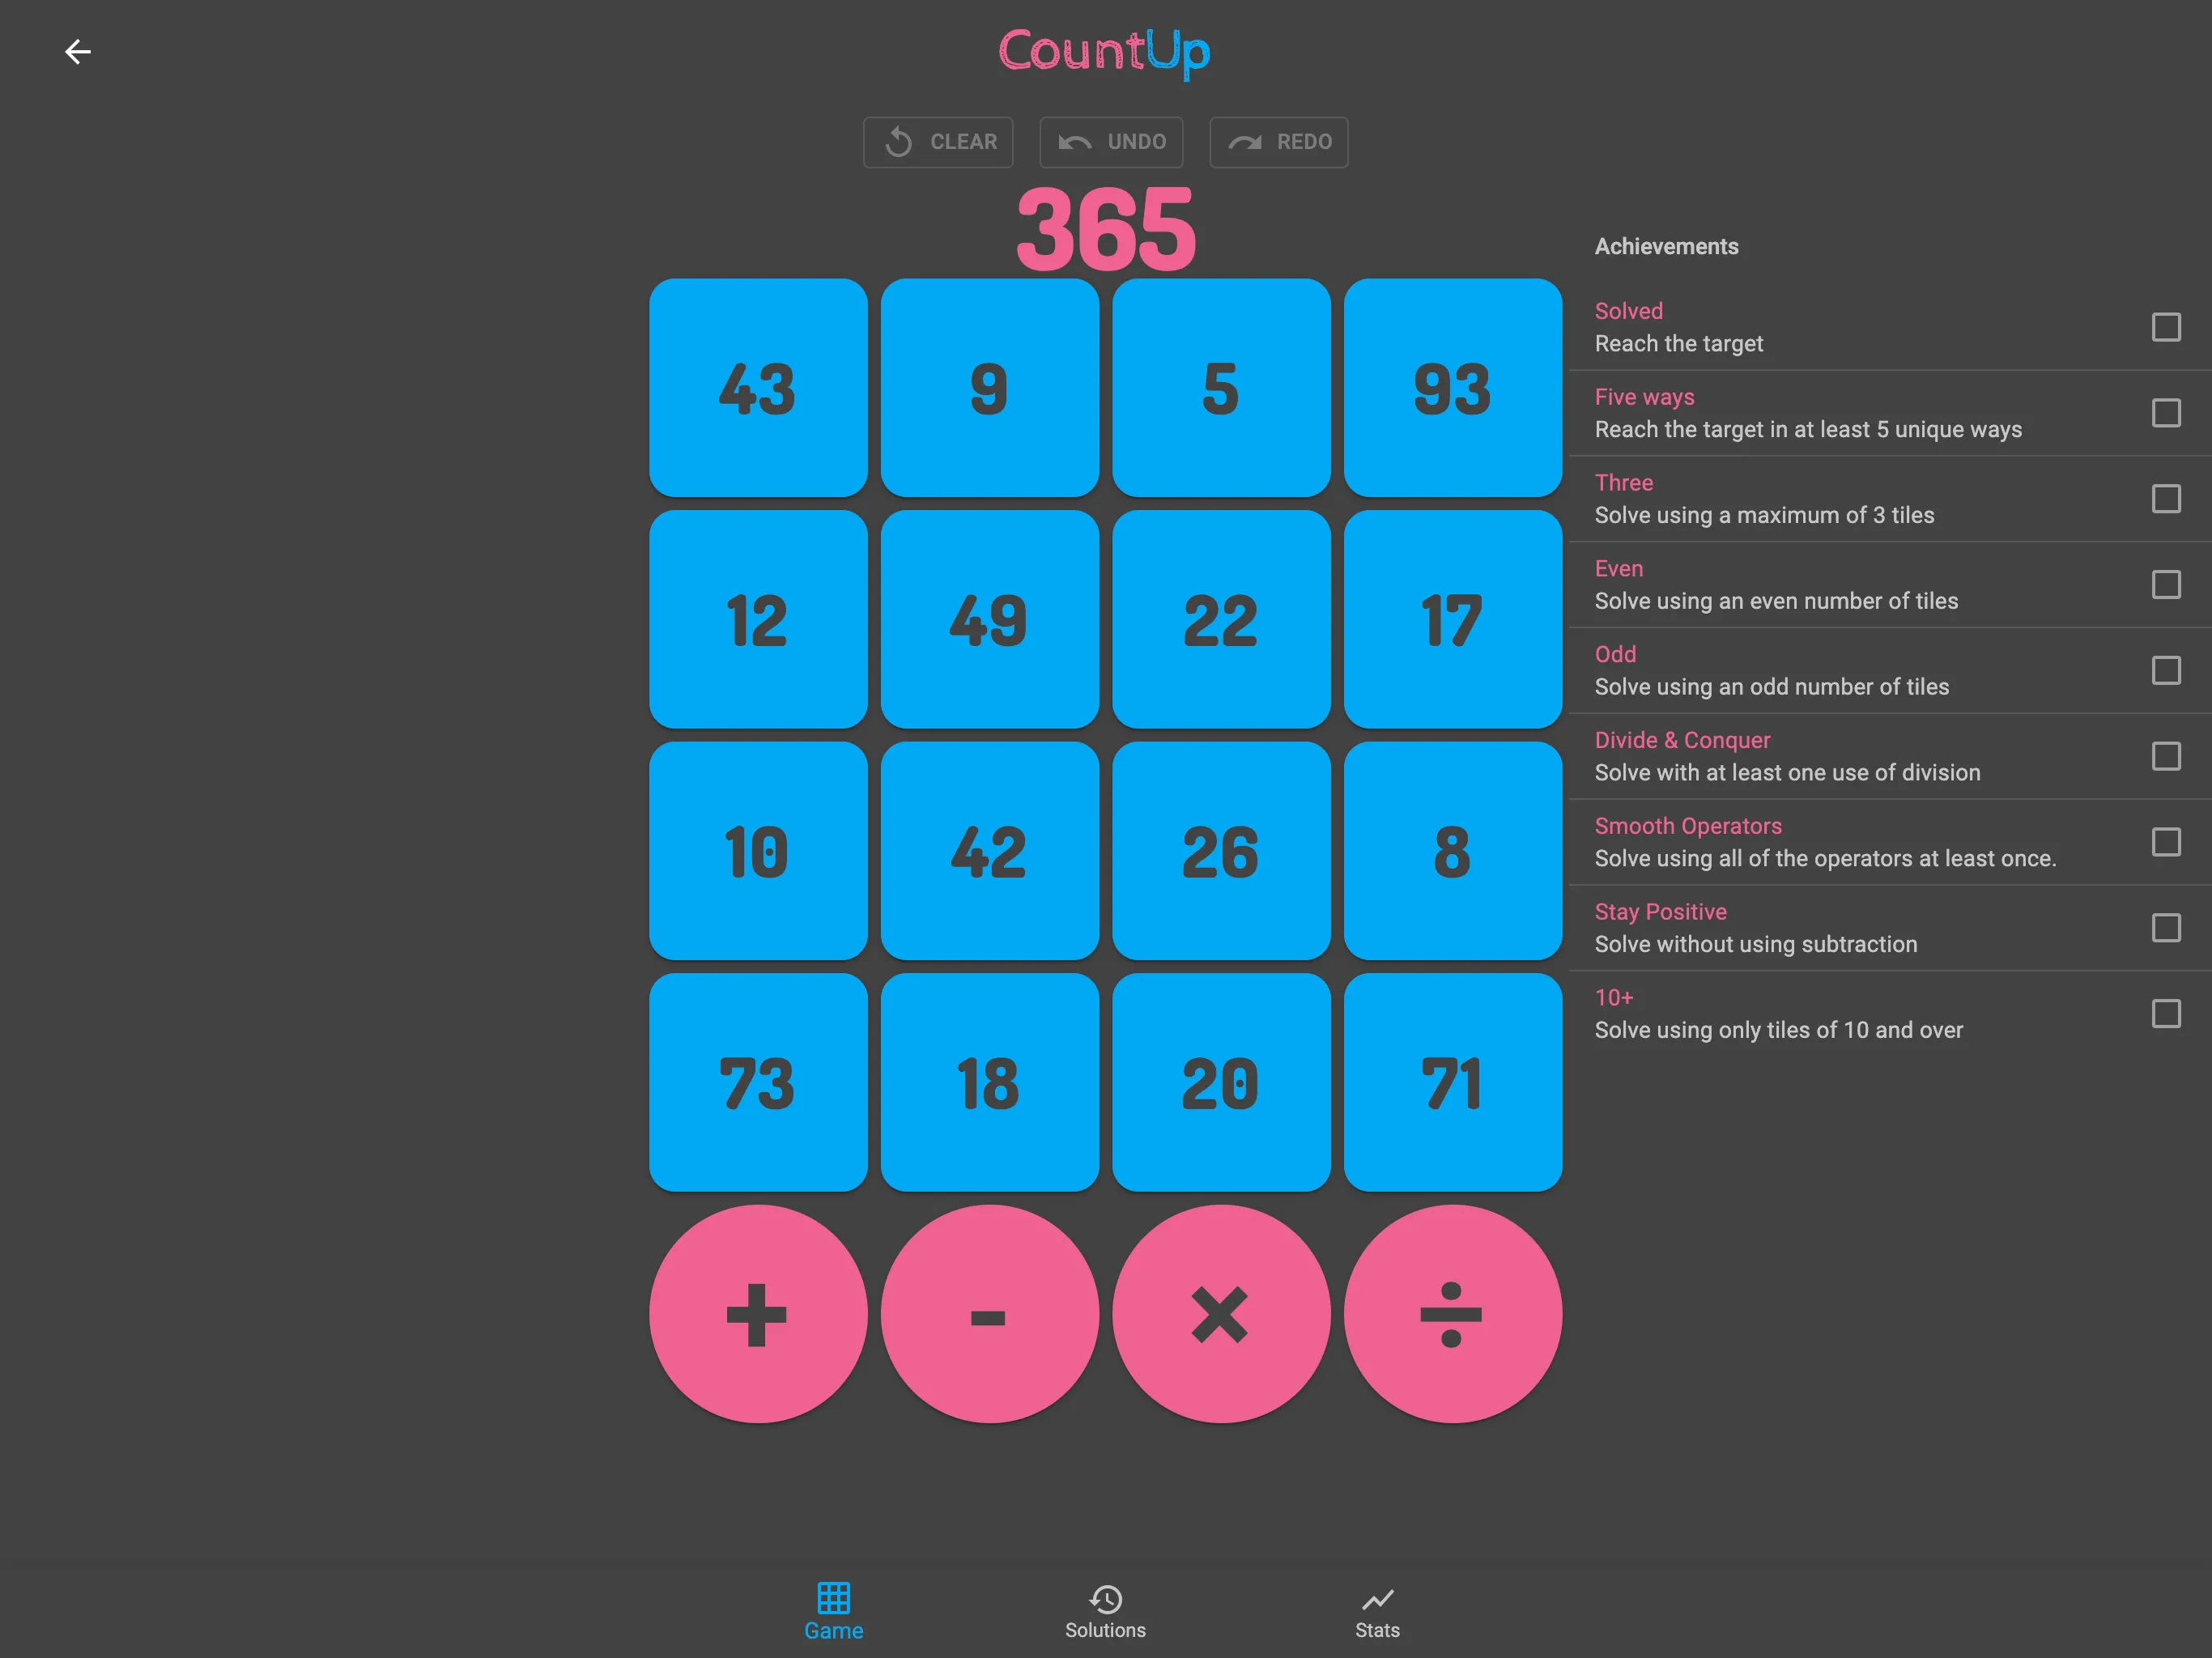
Task: Select the tile showing number 93
Action: (x=1451, y=387)
